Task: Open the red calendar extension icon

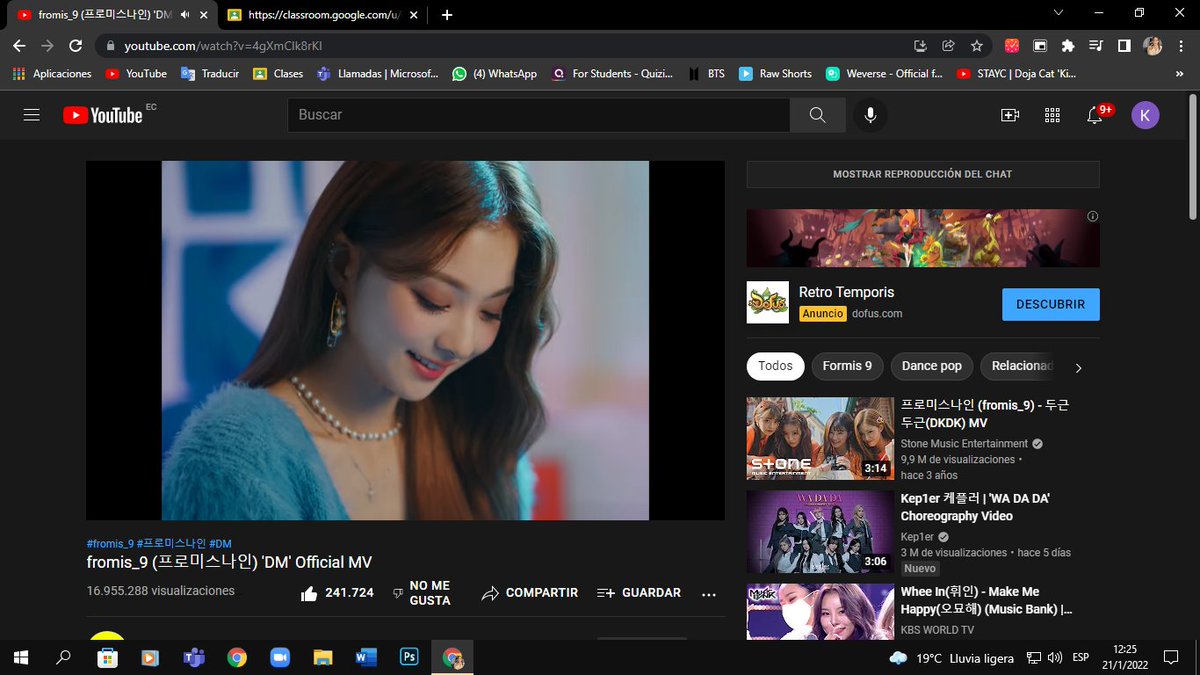Action: (x=1012, y=46)
